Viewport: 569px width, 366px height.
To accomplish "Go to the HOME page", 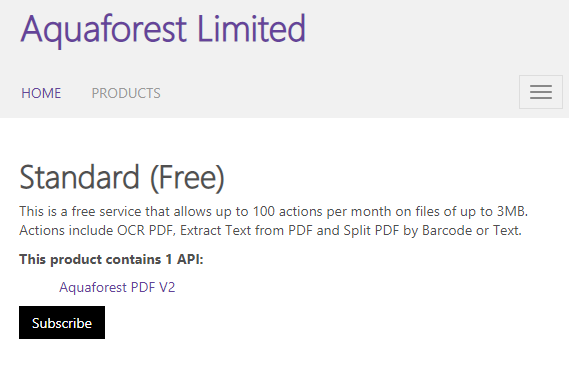I will tap(41, 93).
